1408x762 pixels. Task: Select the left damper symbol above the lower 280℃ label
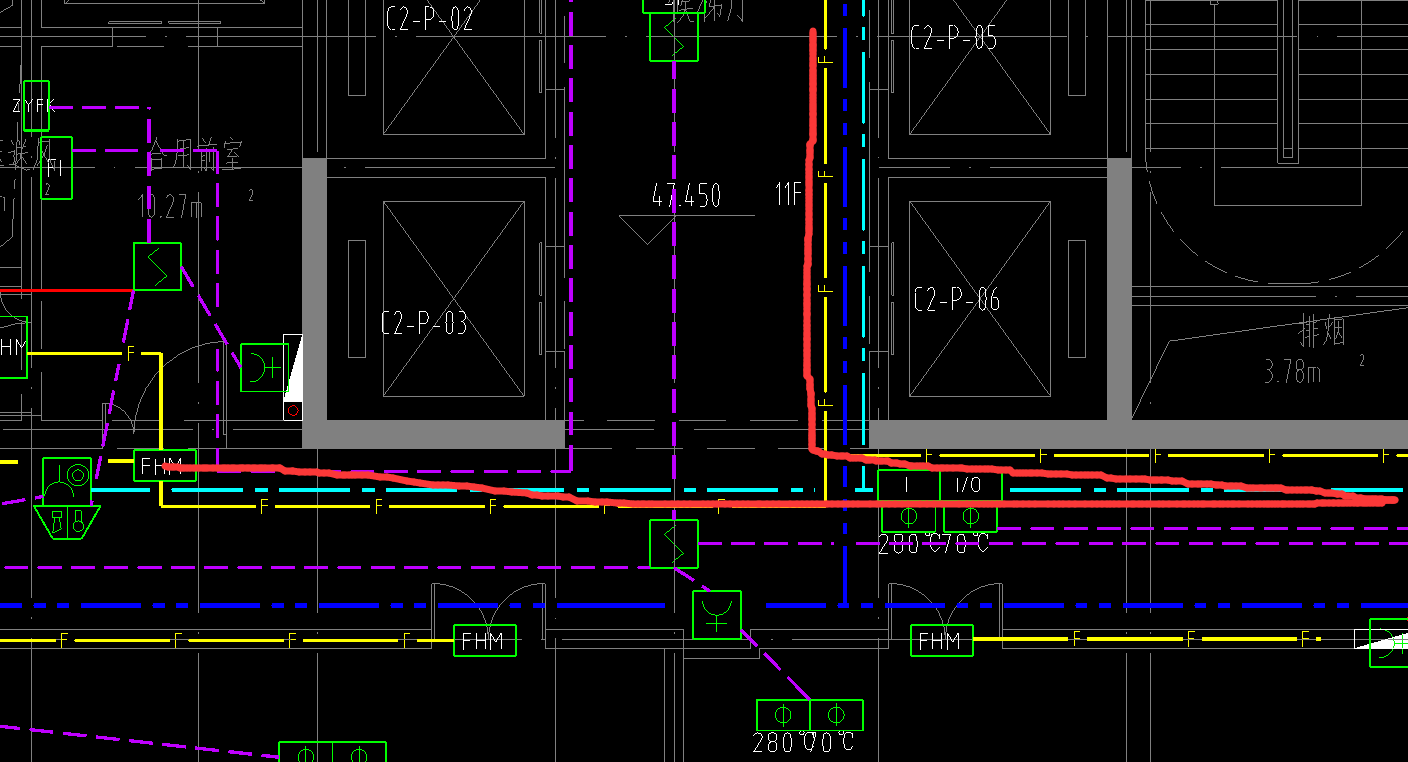783,715
